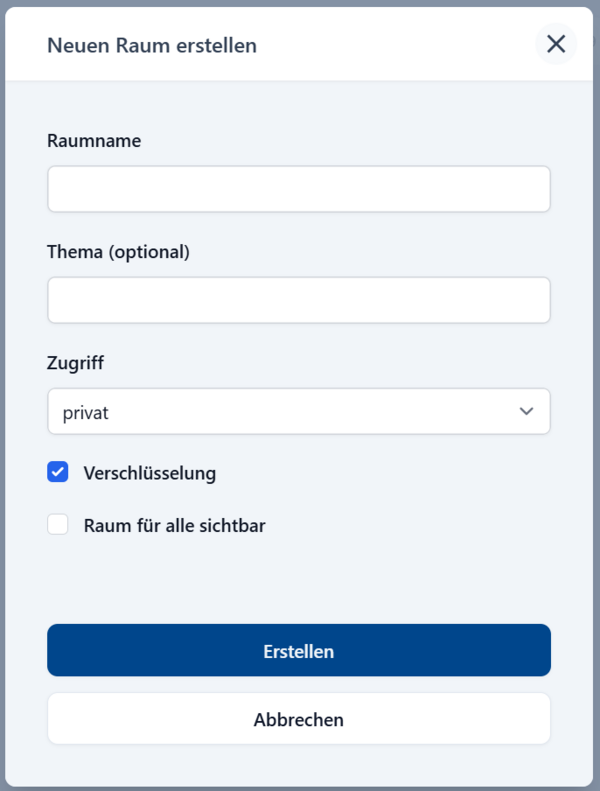Open the Zugriff dropdown showing privat
600x791 pixels.
(x=298, y=411)
